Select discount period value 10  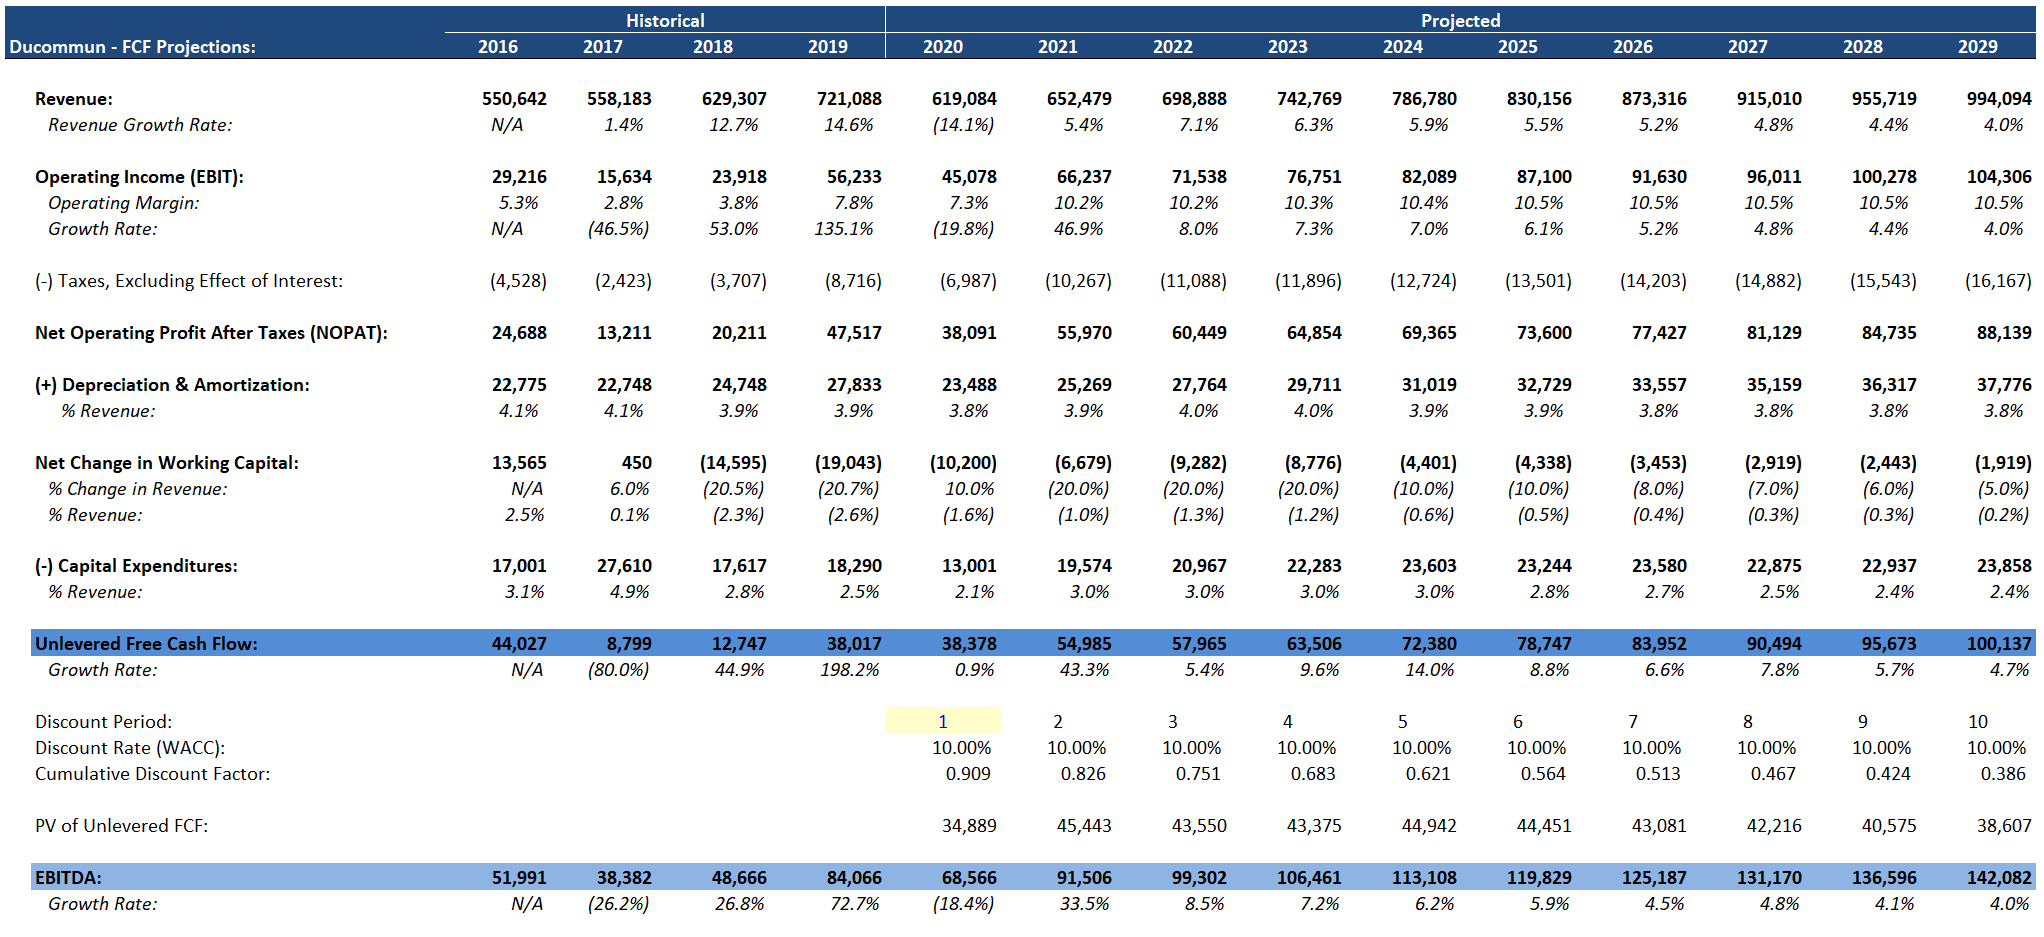pos(1978,722)
